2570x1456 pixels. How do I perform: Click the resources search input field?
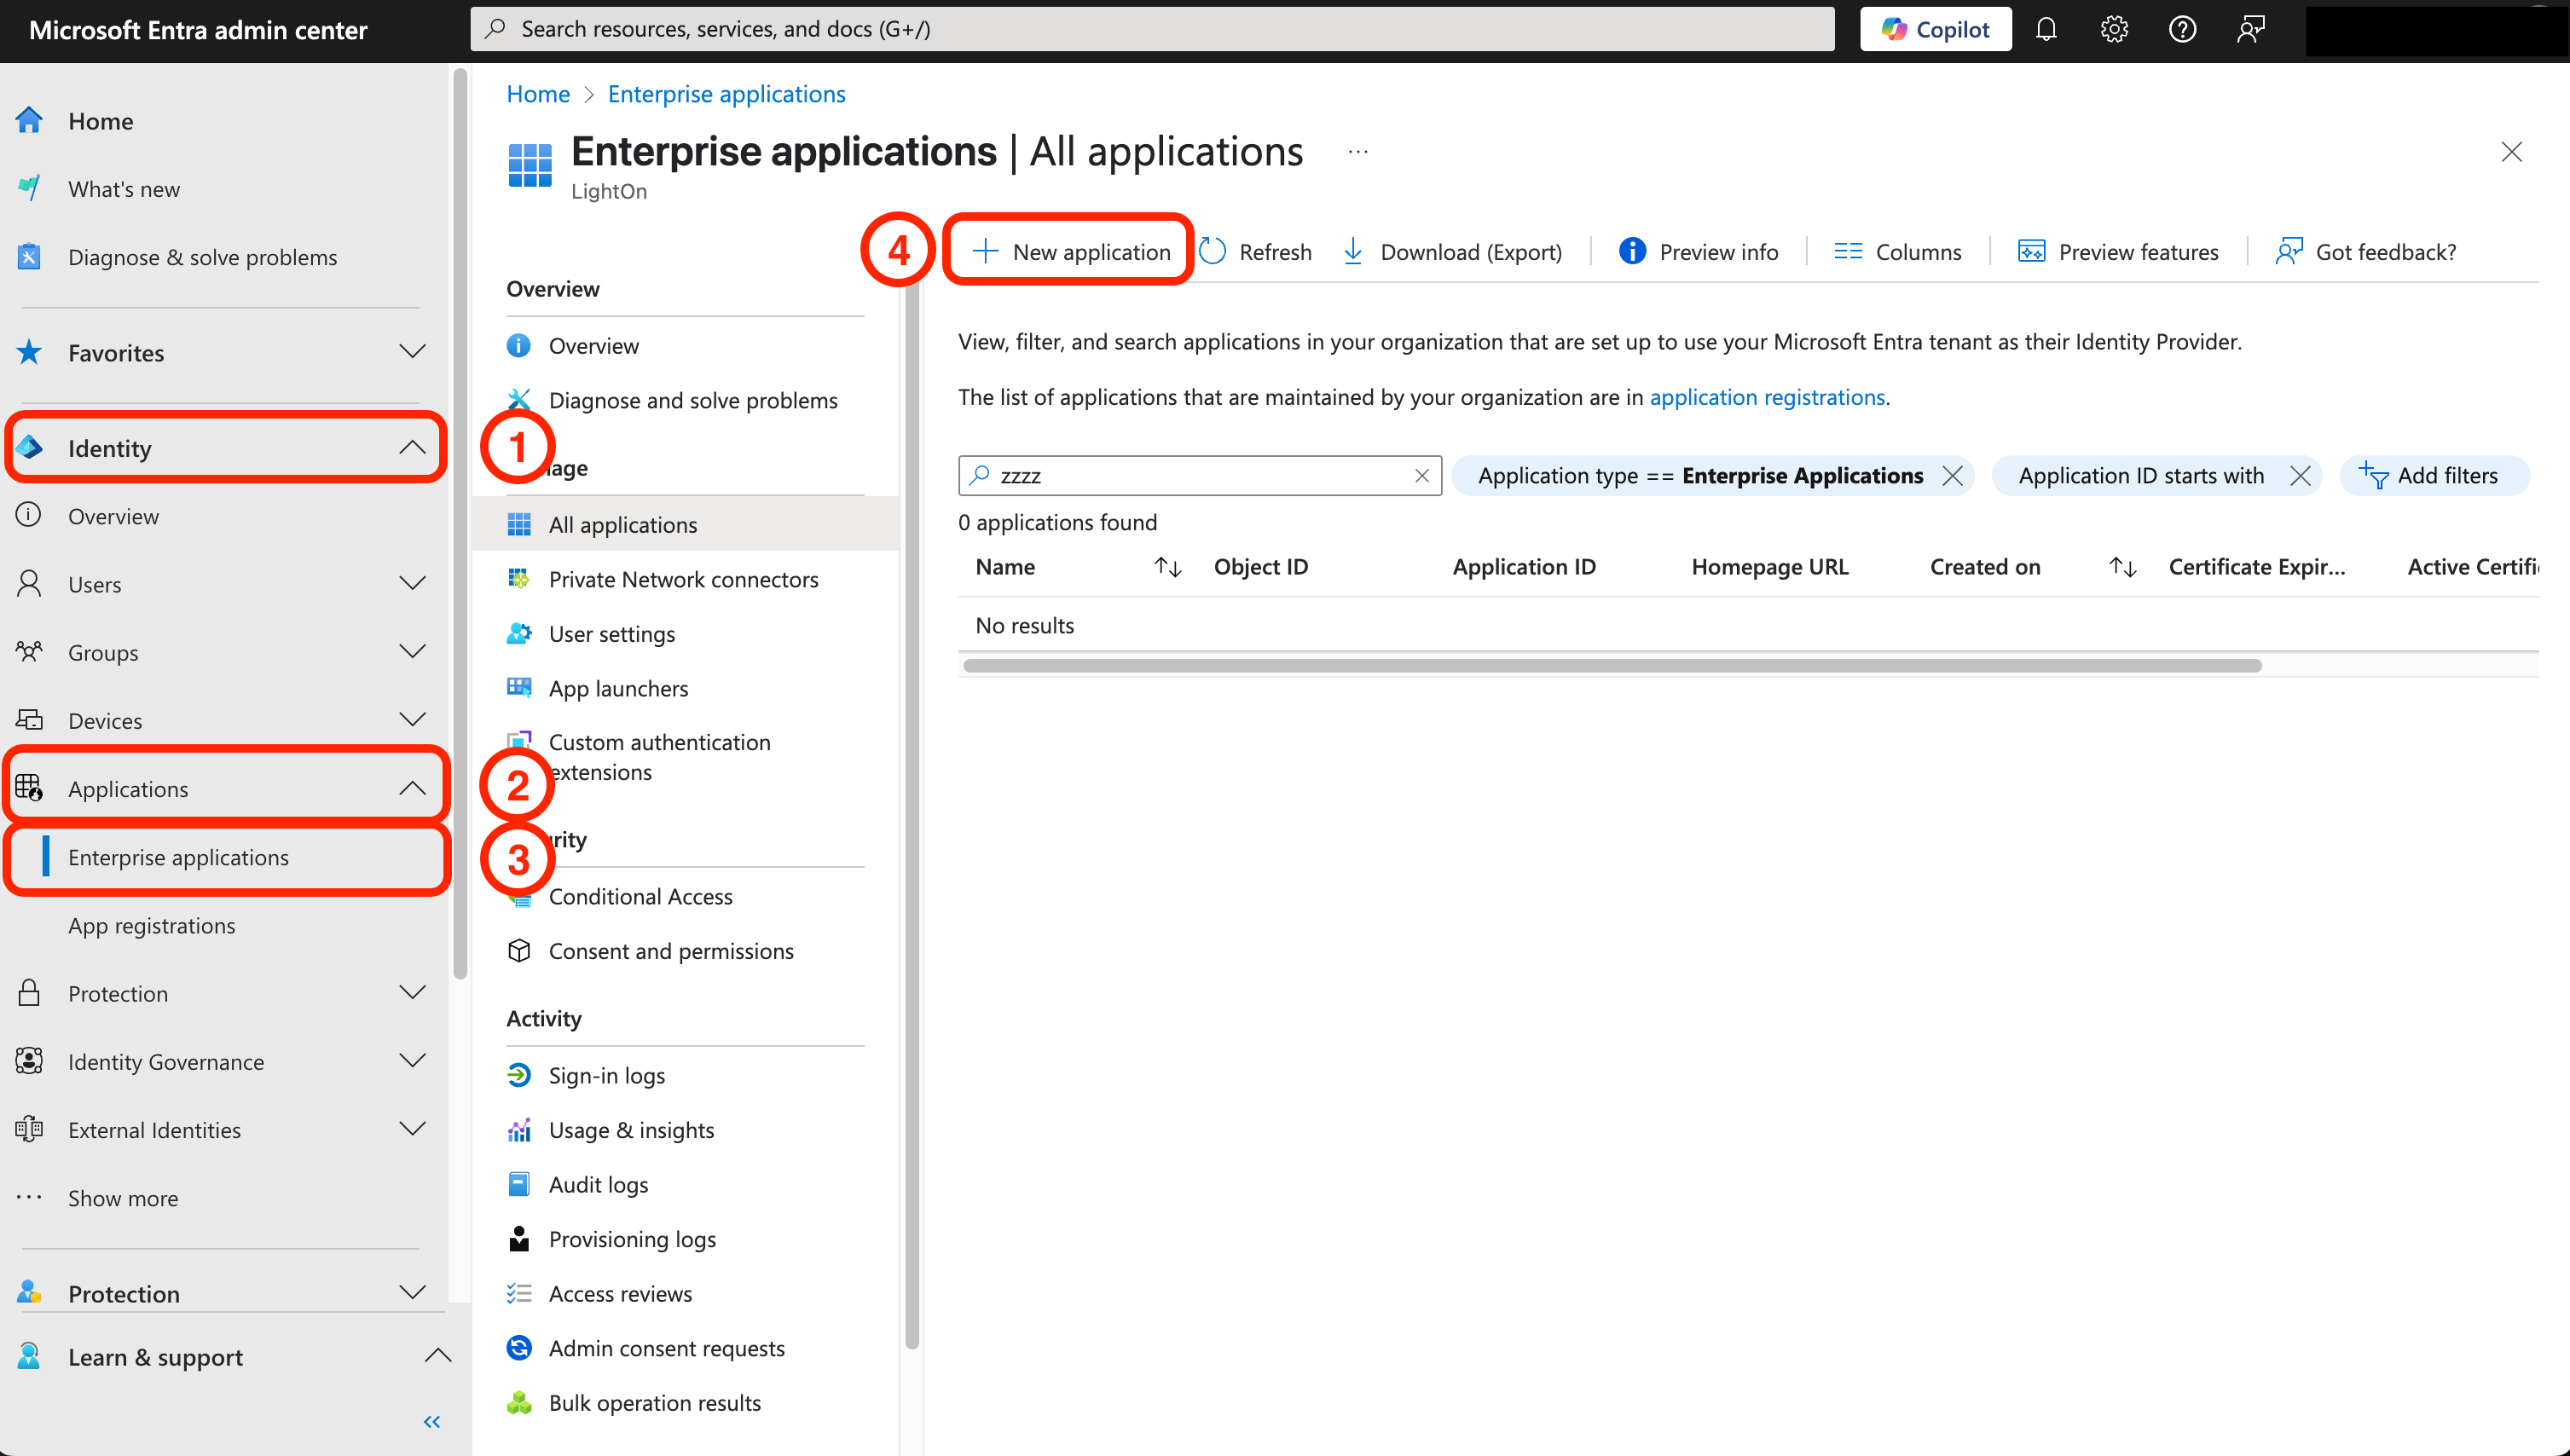(x=1150, y=29)
